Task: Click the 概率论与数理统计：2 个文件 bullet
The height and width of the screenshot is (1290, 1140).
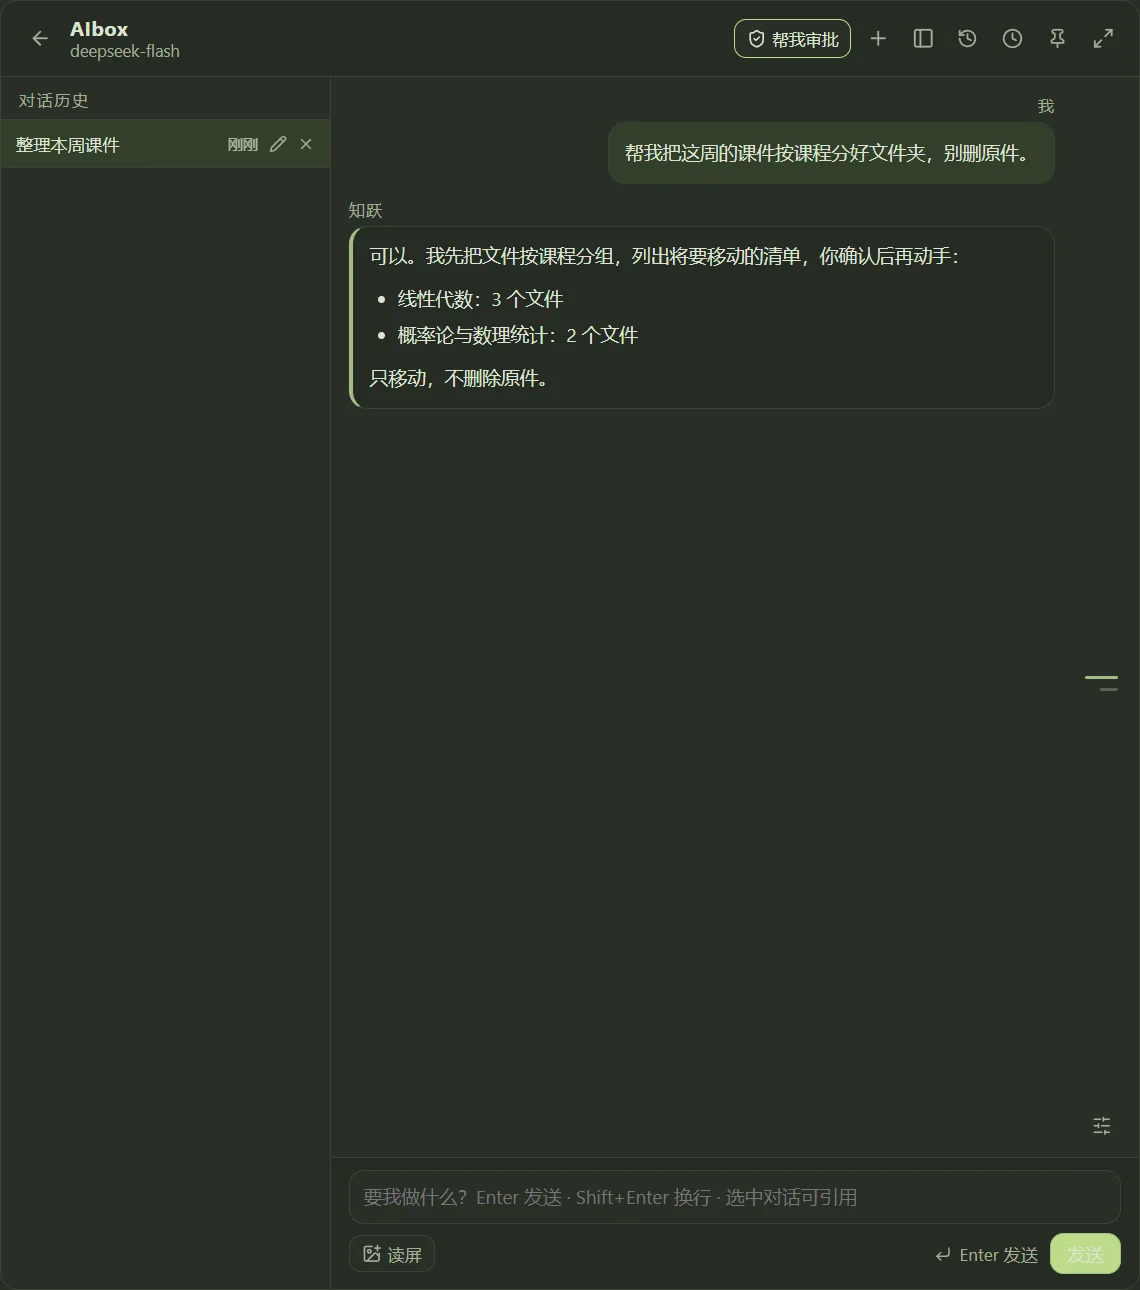Action: 517,335
